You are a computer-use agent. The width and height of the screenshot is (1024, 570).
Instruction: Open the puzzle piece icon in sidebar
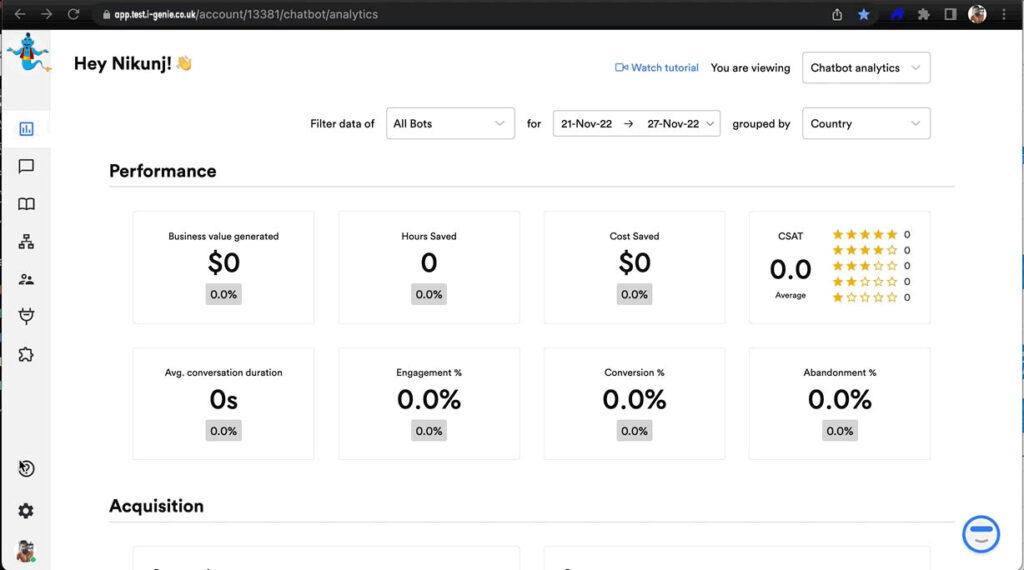(26, 354)
